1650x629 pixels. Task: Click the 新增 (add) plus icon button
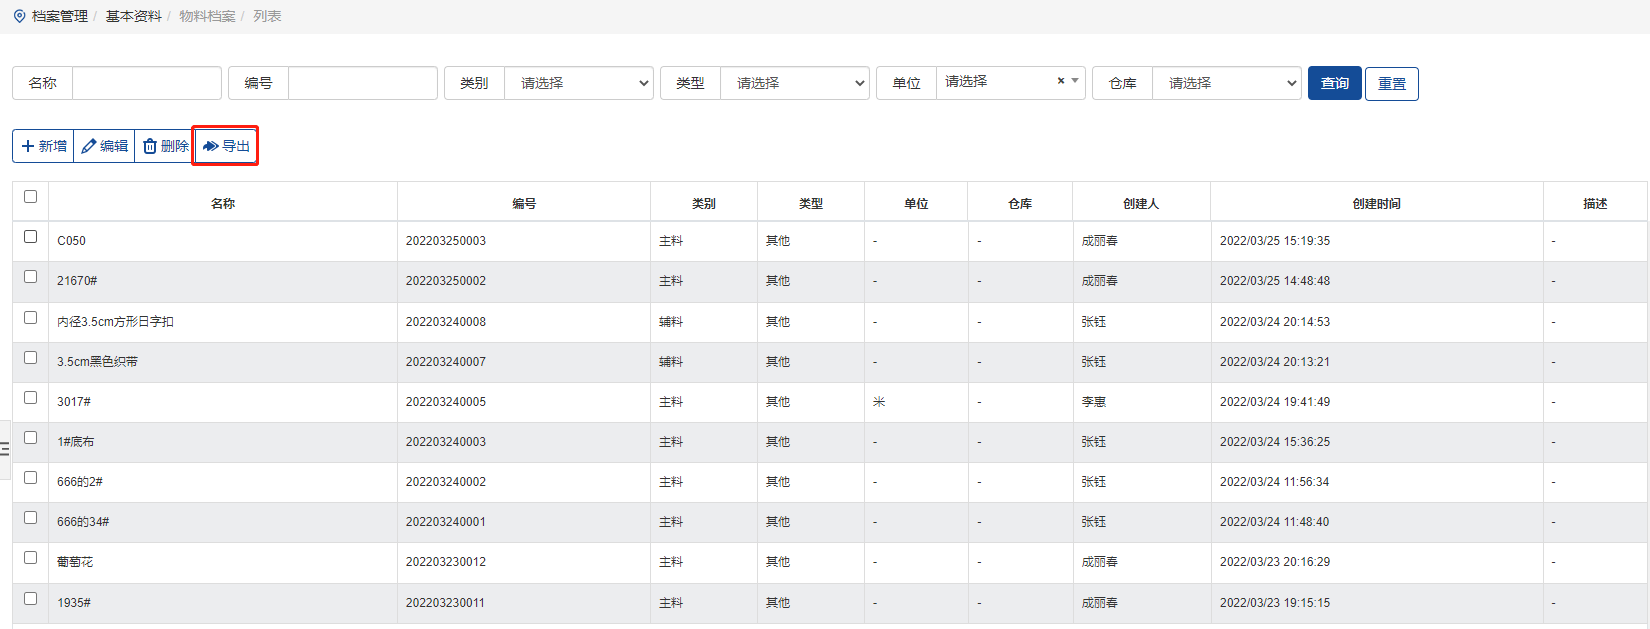43,146
